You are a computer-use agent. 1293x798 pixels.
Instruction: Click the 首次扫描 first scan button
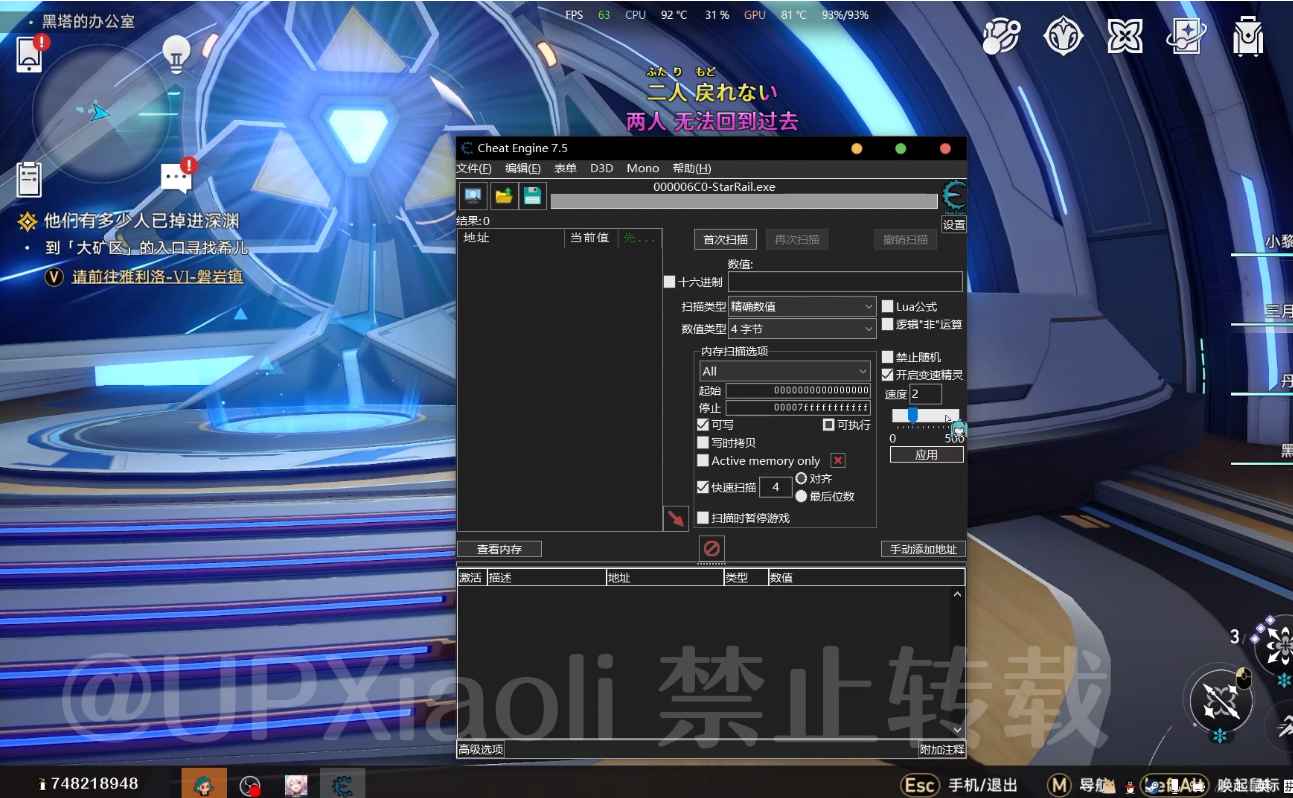click(x=726, y=240)
